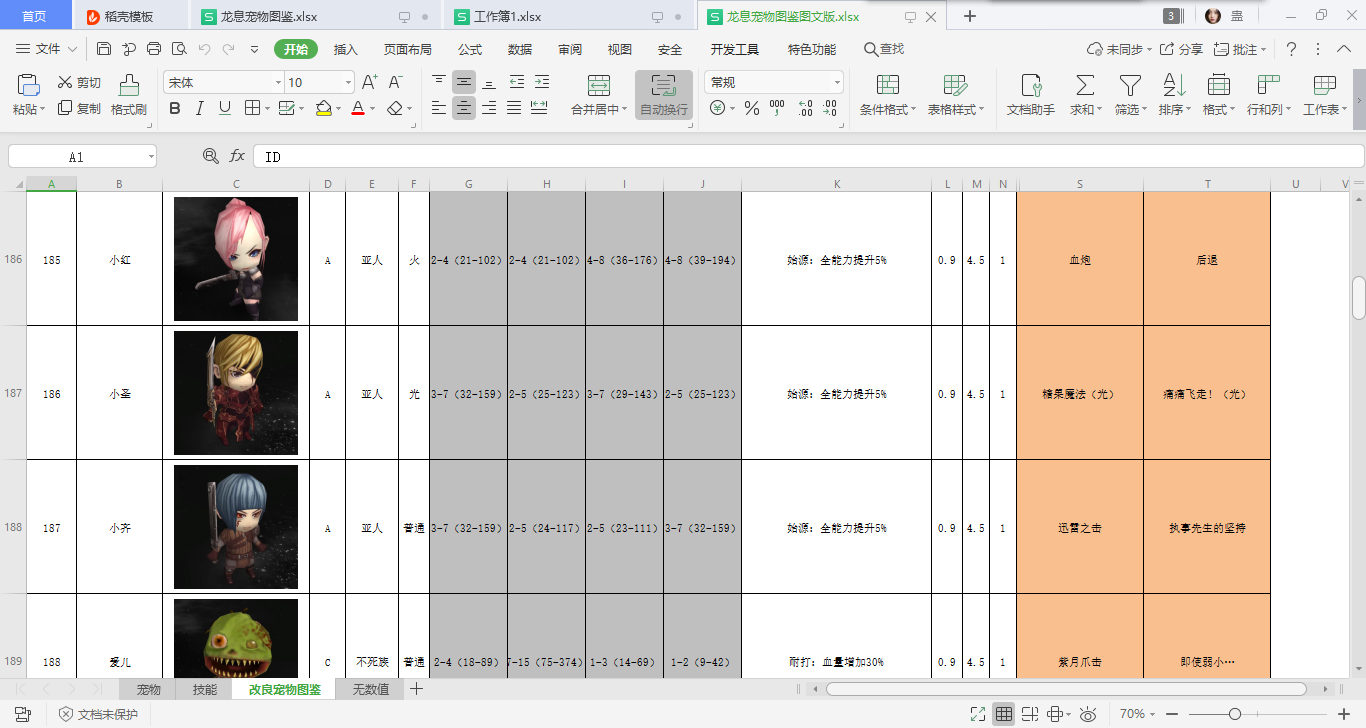1366x728 pixels.
Task: Open the 数据 ribbon tab
Action: pyautogui.click(x=520, y=49)
